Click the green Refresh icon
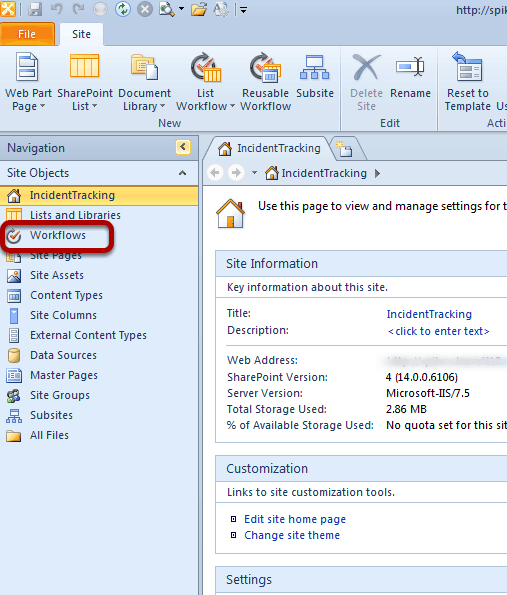This screenshot has height=595, width=507. tap(123, 9)
